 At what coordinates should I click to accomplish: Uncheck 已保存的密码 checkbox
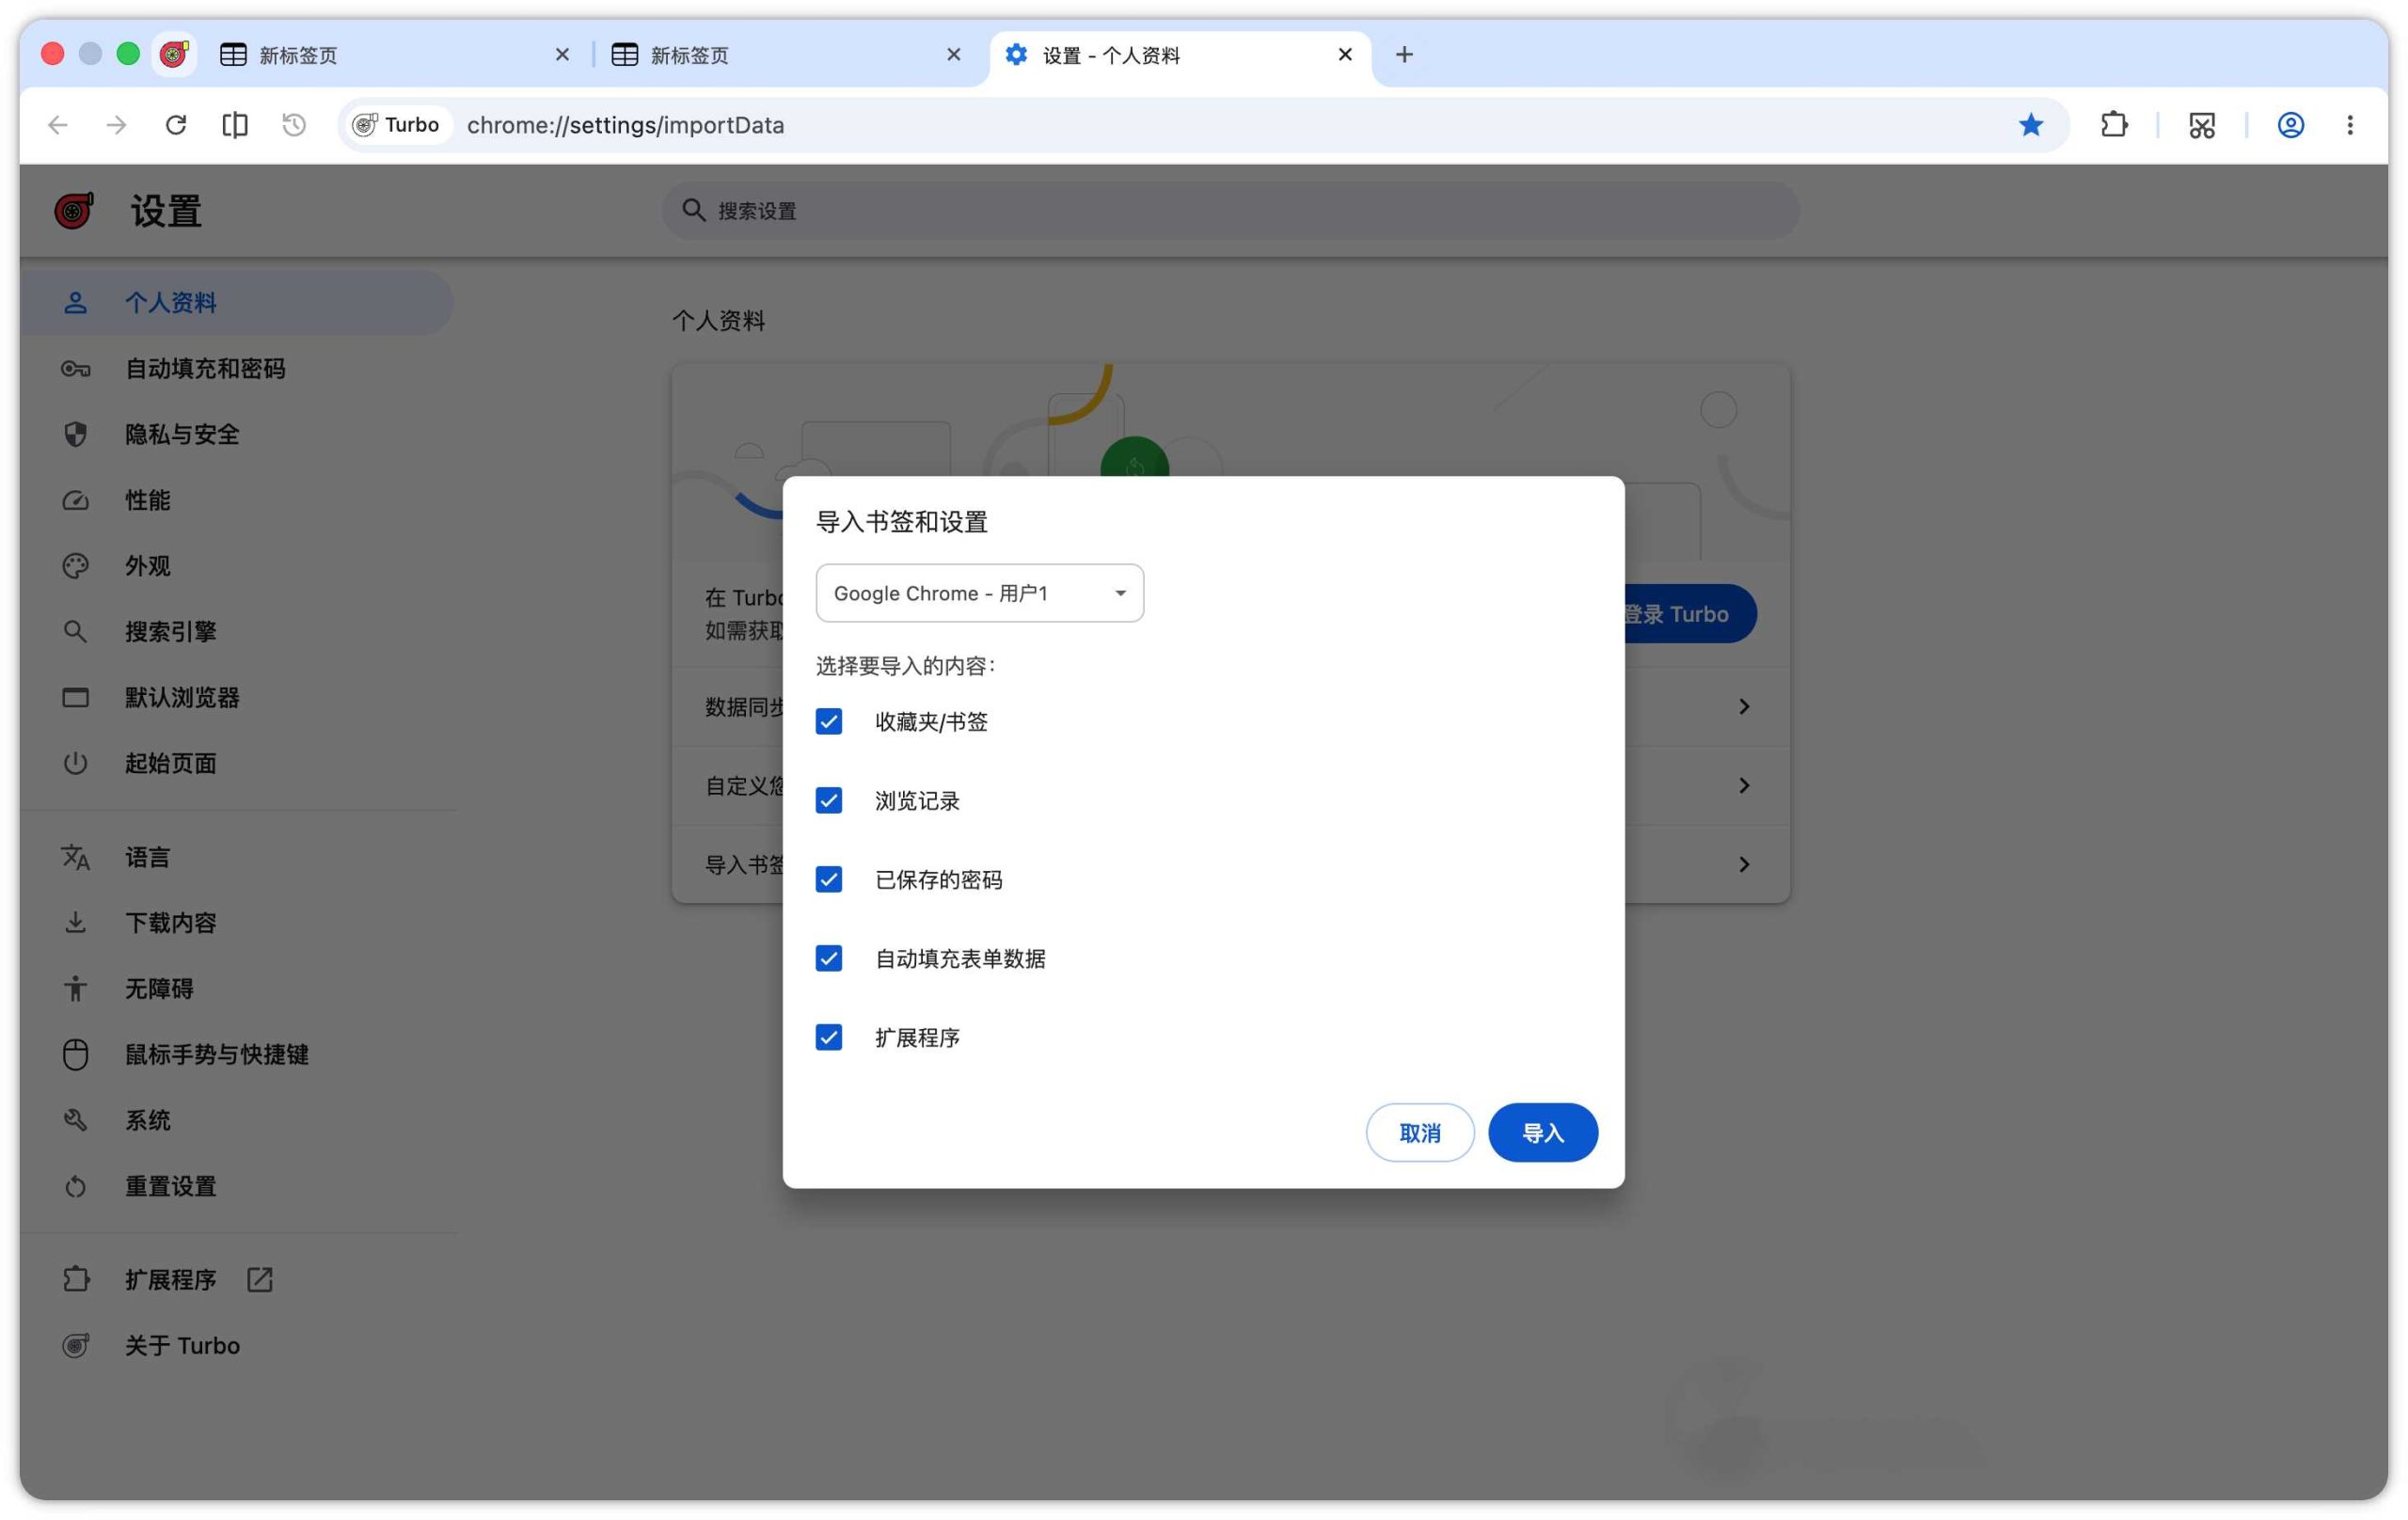[829, 880]
